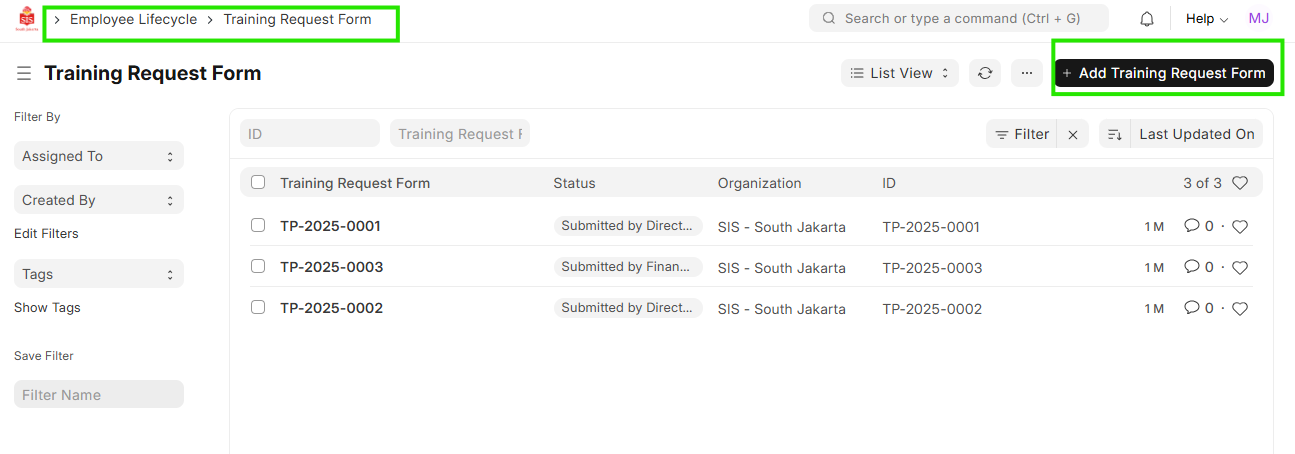
Task: Tick the select-all header checkbox
Action: (258, 183)
